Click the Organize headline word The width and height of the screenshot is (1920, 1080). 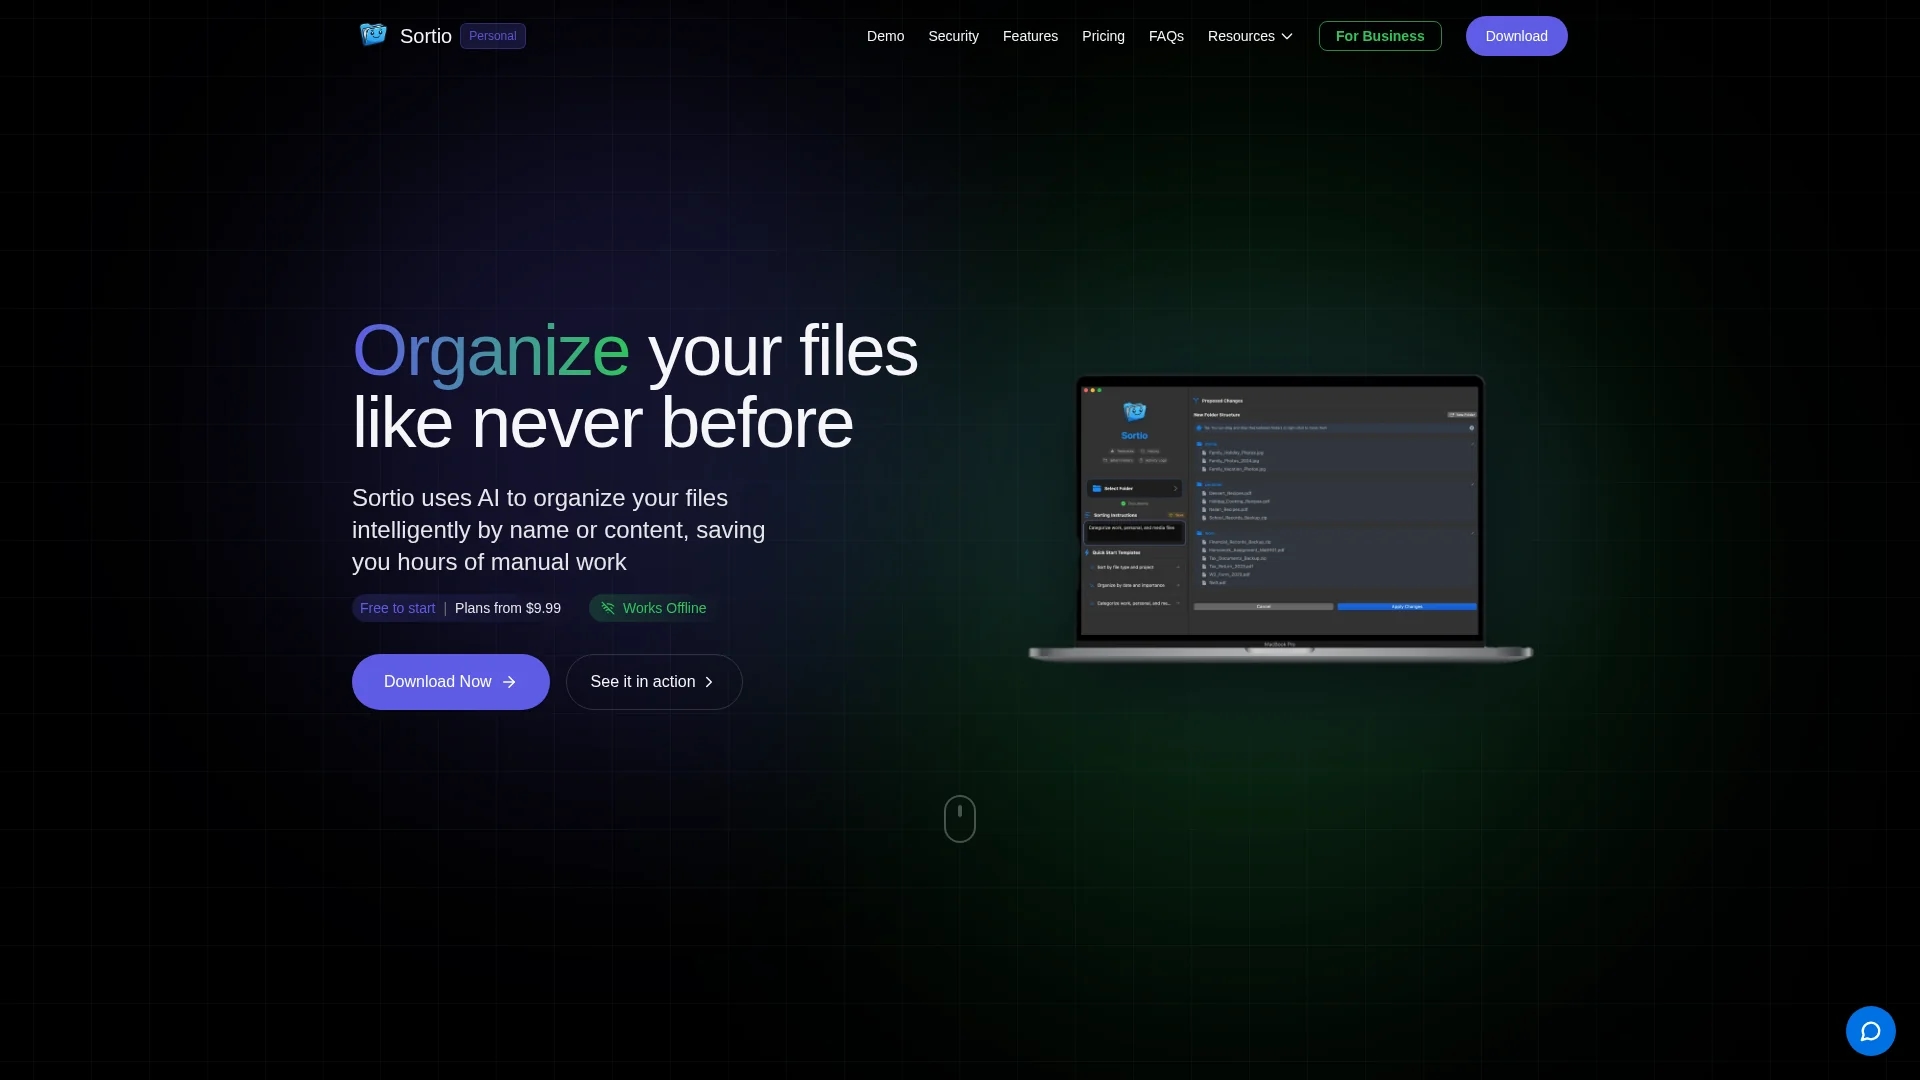[491, 351]
